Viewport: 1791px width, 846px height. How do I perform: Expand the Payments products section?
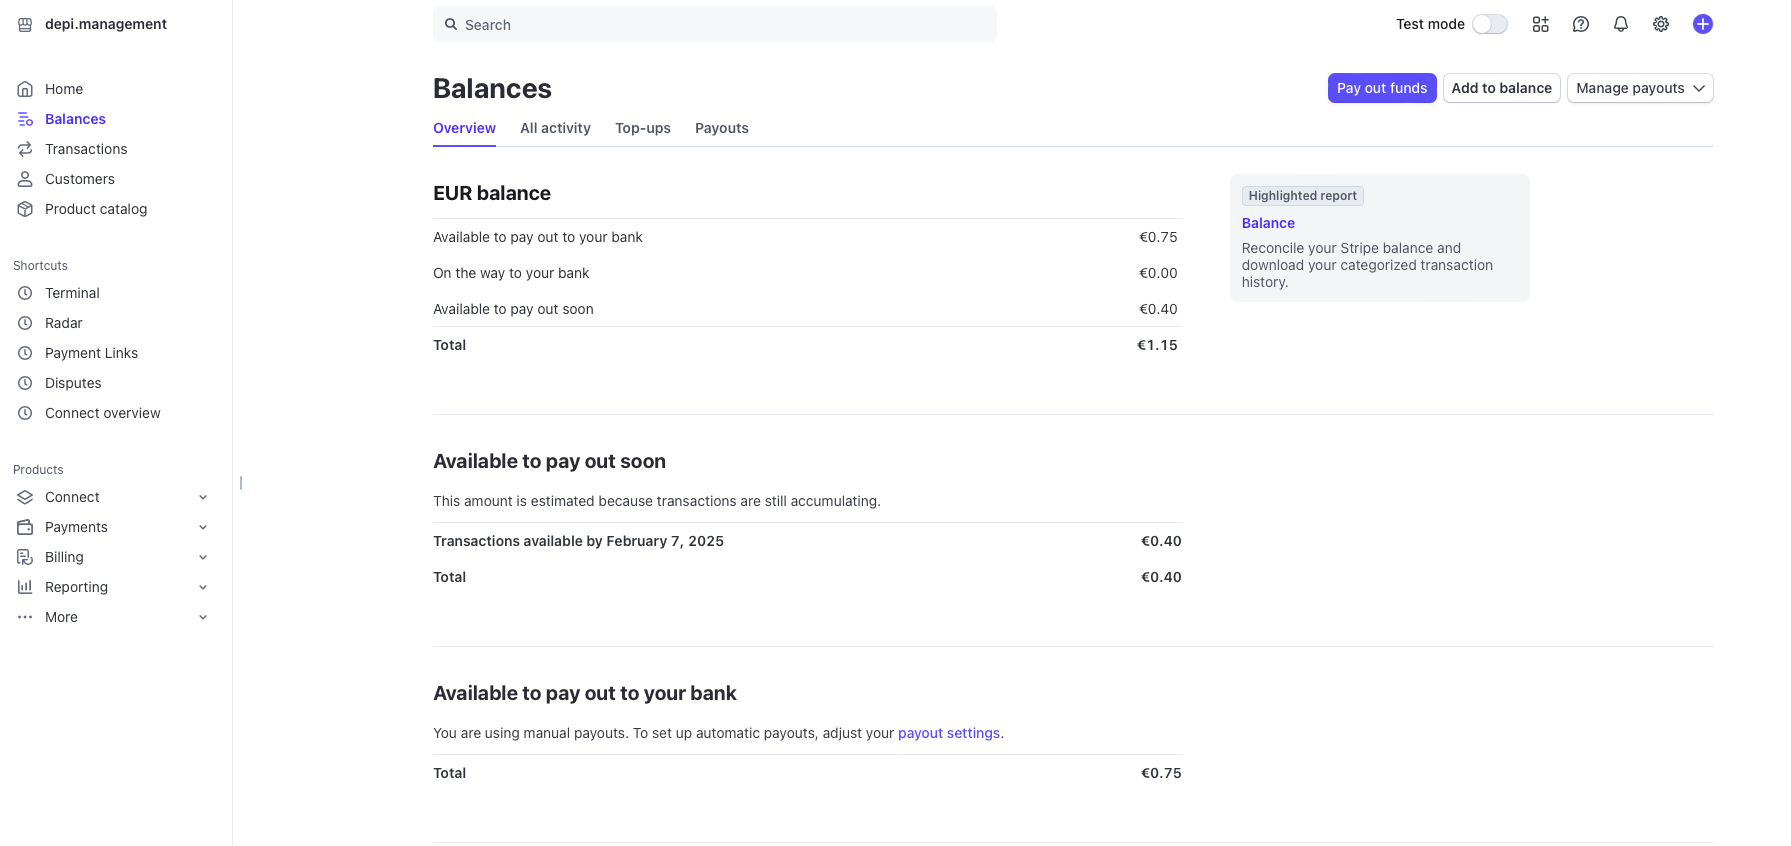click(x=203, y=527)
